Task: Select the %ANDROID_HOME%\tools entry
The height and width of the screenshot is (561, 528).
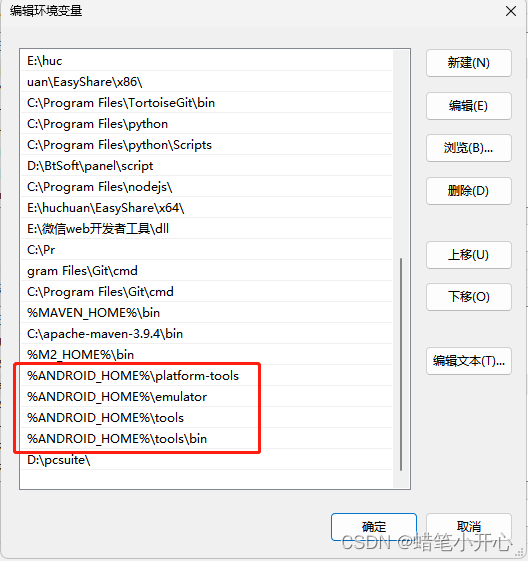Action: (207, 418)
